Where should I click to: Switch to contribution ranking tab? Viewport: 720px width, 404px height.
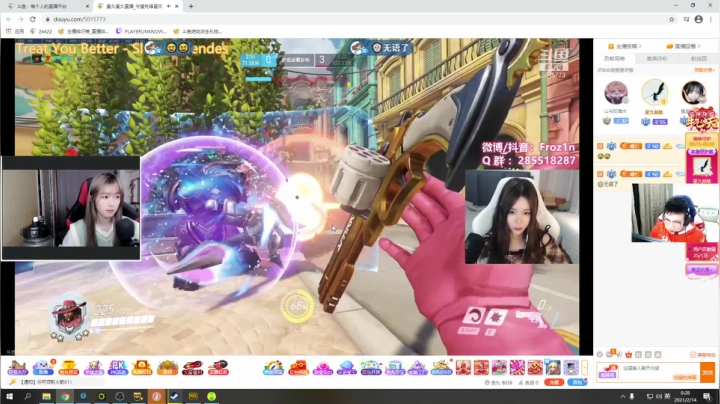tap(614, 58)
